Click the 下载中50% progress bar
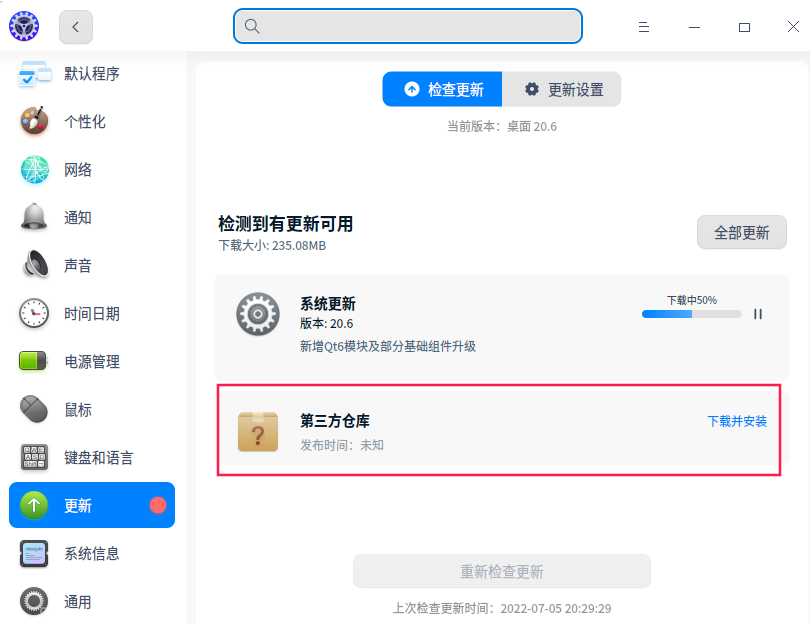810x624 pixels. pyautogui.click(x=692, y=314)
